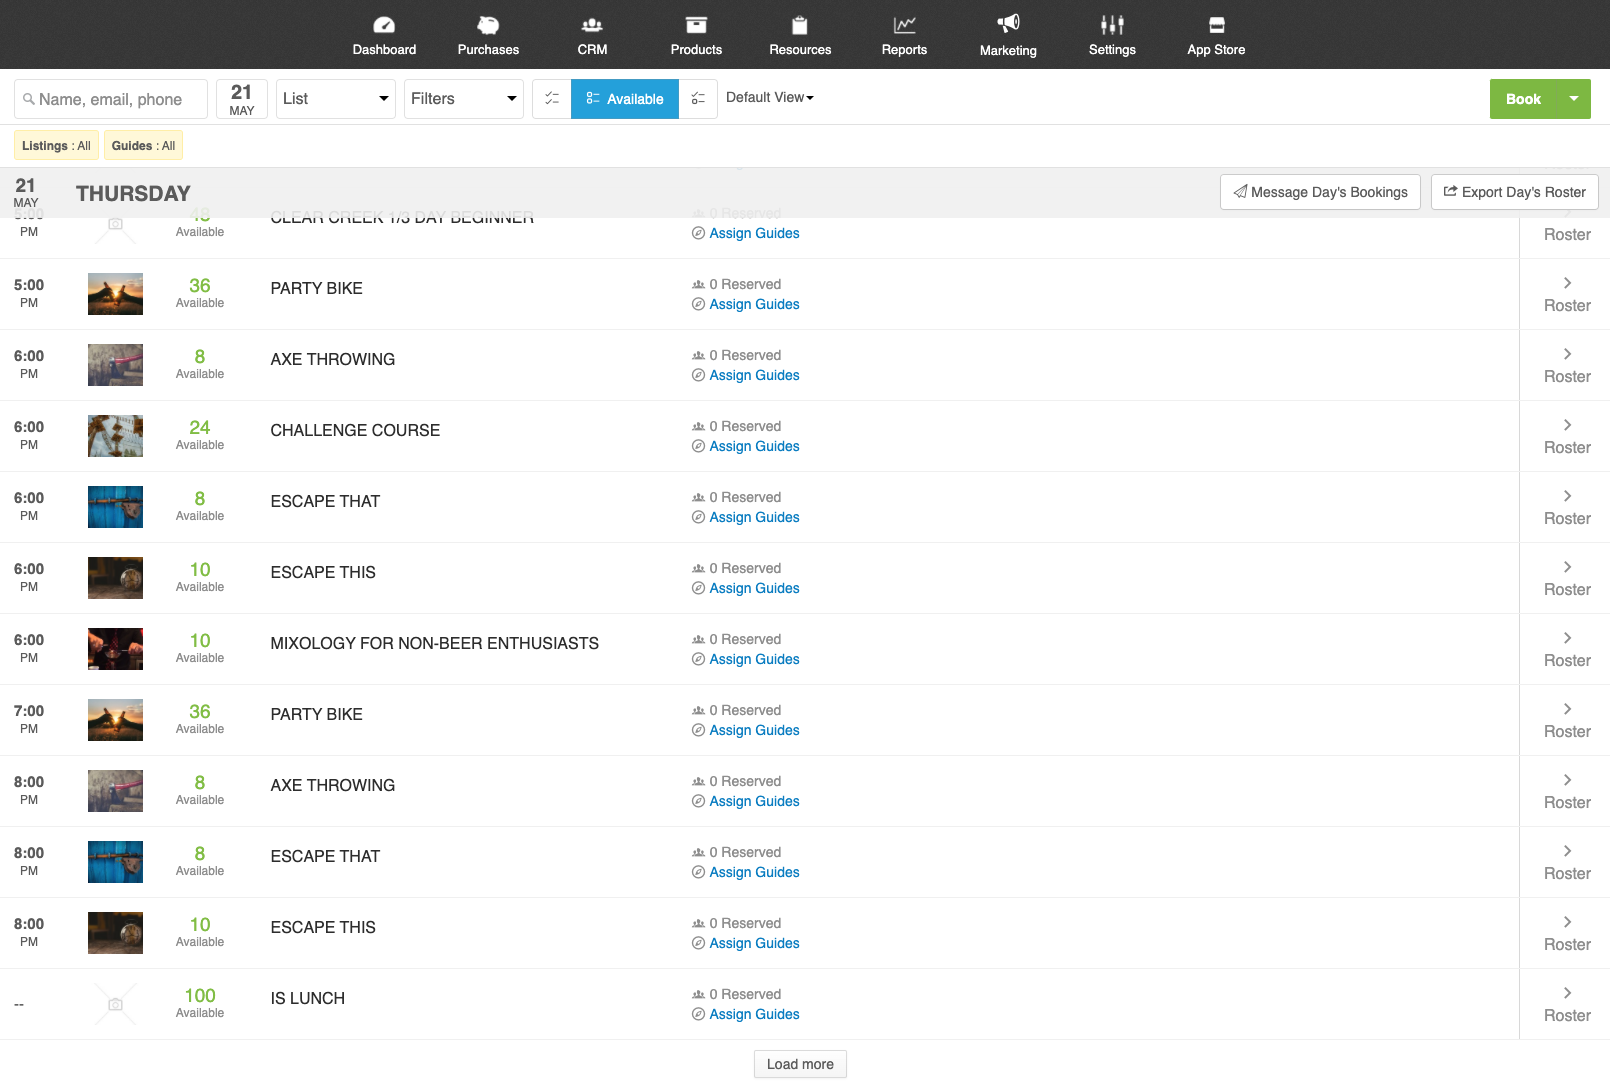Open the 6:00 PM Axe Throwing thumbnail
The image size is (1610, 1087).
point(115,365)
